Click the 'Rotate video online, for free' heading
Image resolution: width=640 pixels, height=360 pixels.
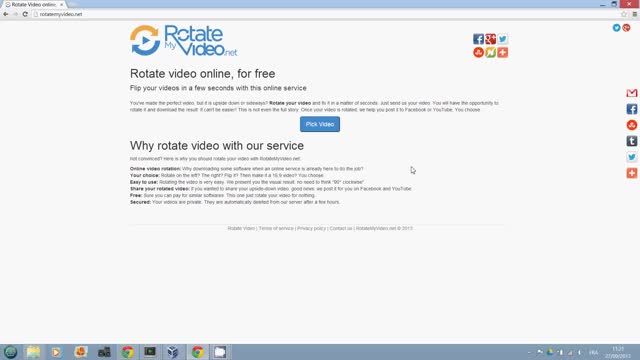coord(202,73)
